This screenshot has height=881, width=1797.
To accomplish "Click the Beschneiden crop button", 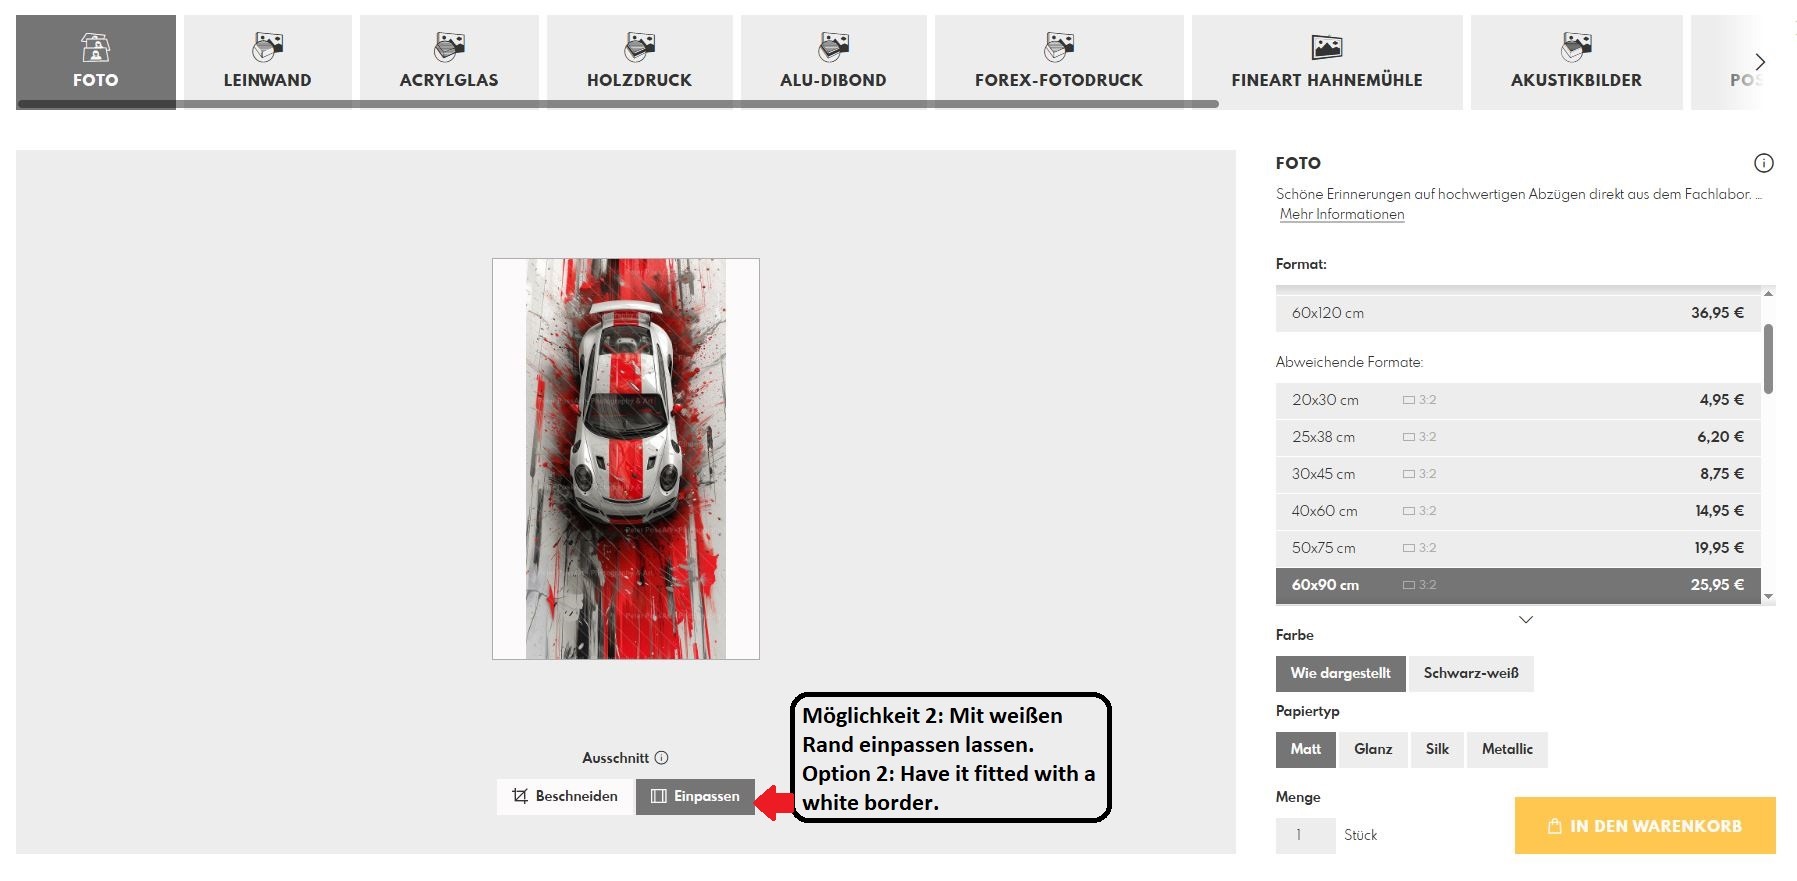I will point(566,796).
